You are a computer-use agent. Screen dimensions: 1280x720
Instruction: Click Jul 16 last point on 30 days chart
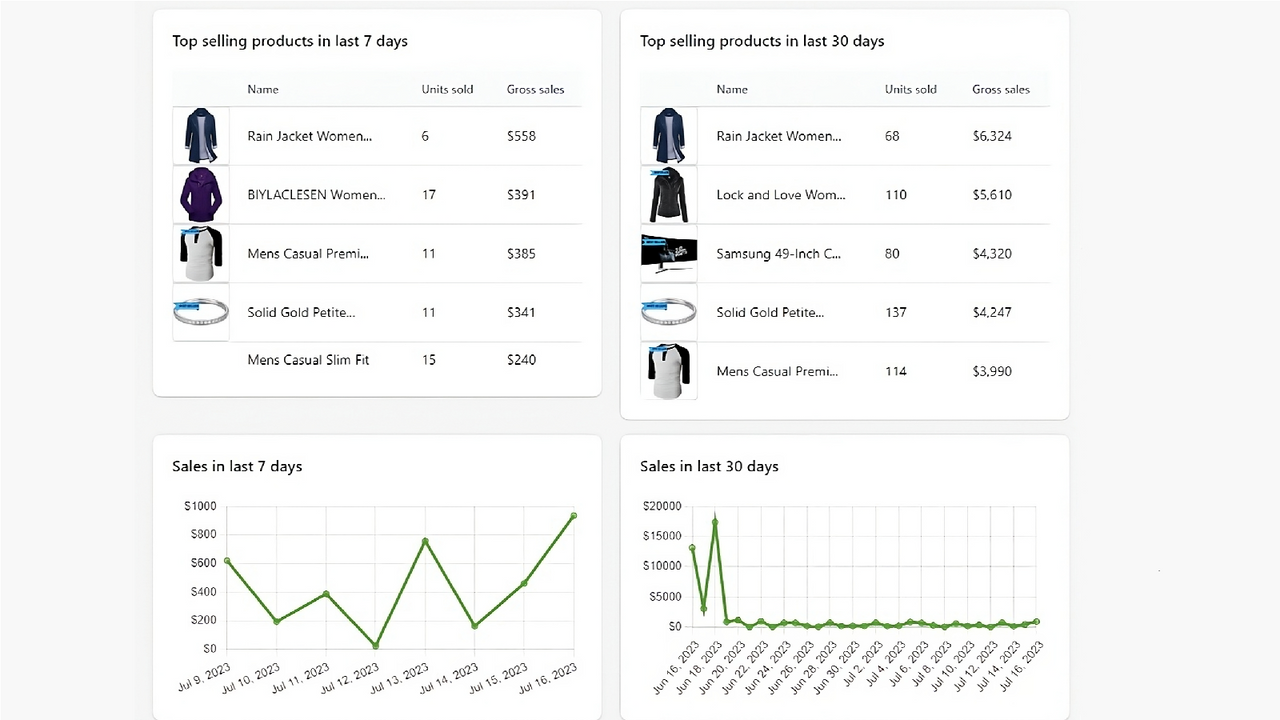[1037, 622]
